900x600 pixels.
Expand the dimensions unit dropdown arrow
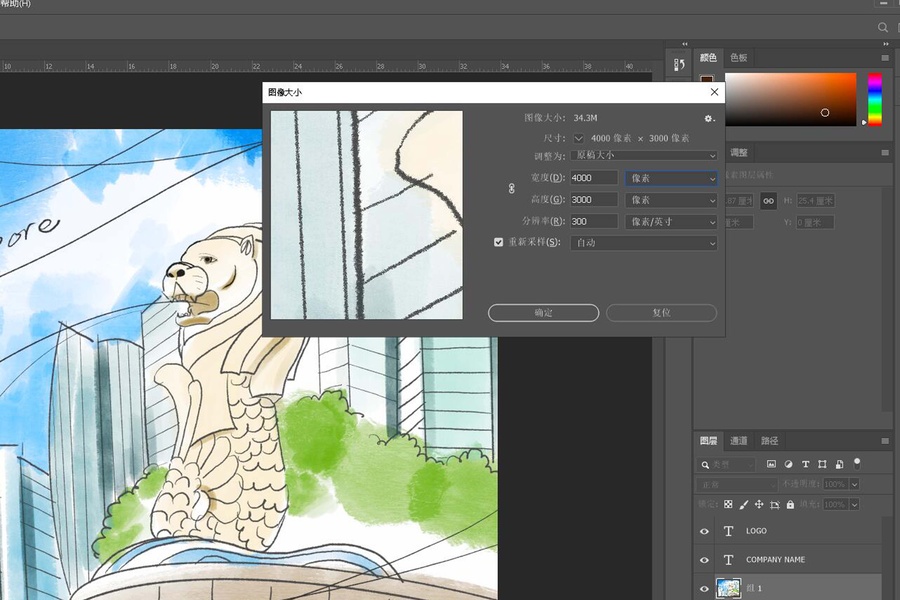[x=579, y=138]
